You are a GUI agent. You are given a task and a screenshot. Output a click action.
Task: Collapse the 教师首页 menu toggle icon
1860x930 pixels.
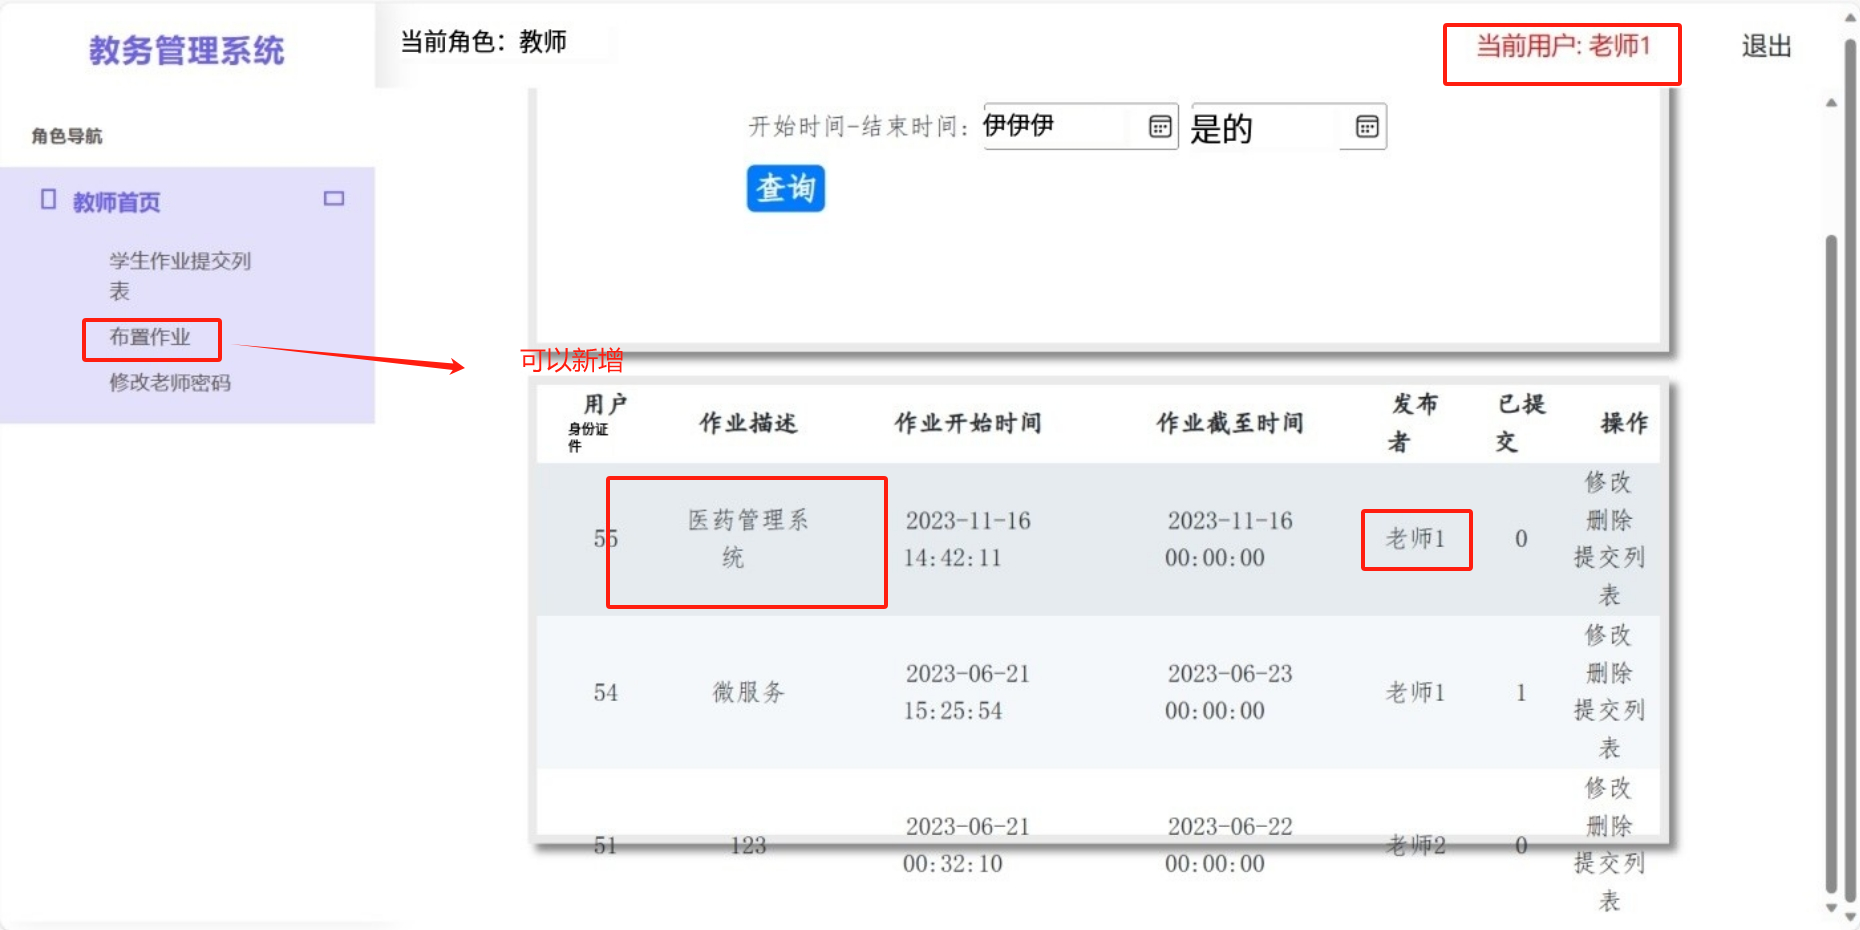334,199
